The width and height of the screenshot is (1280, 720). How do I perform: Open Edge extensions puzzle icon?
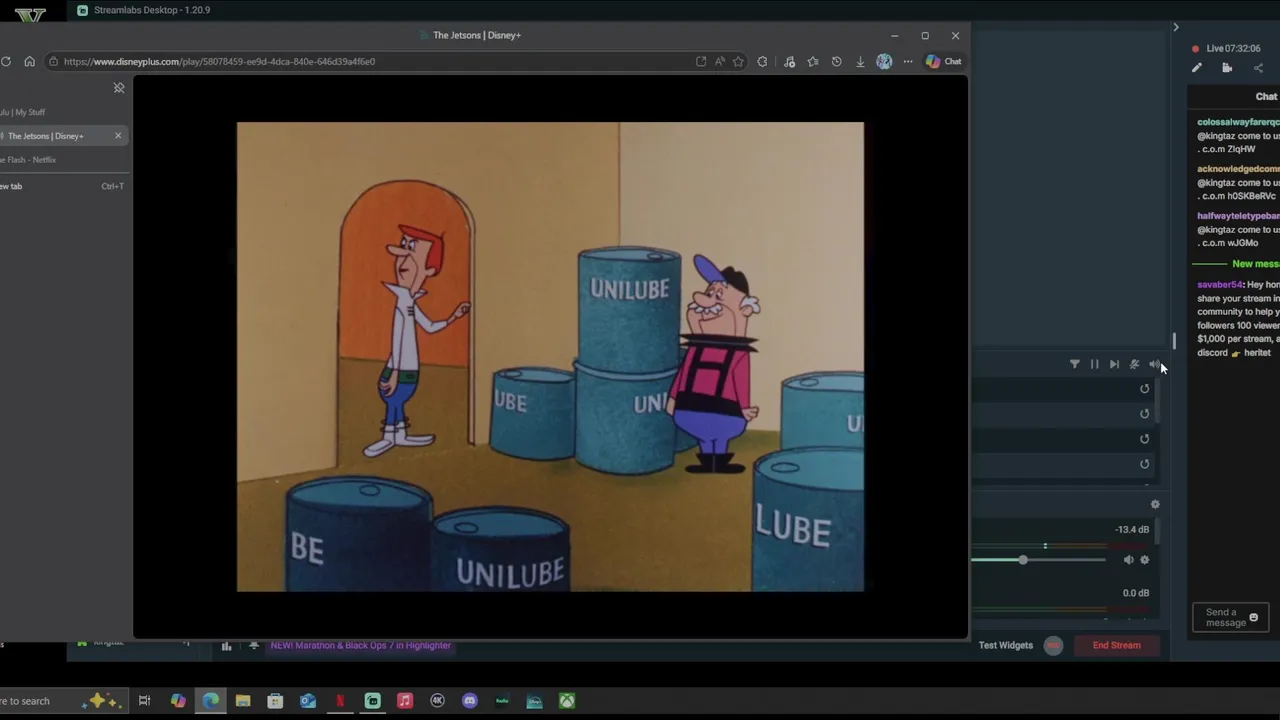[x=762, y=61]
